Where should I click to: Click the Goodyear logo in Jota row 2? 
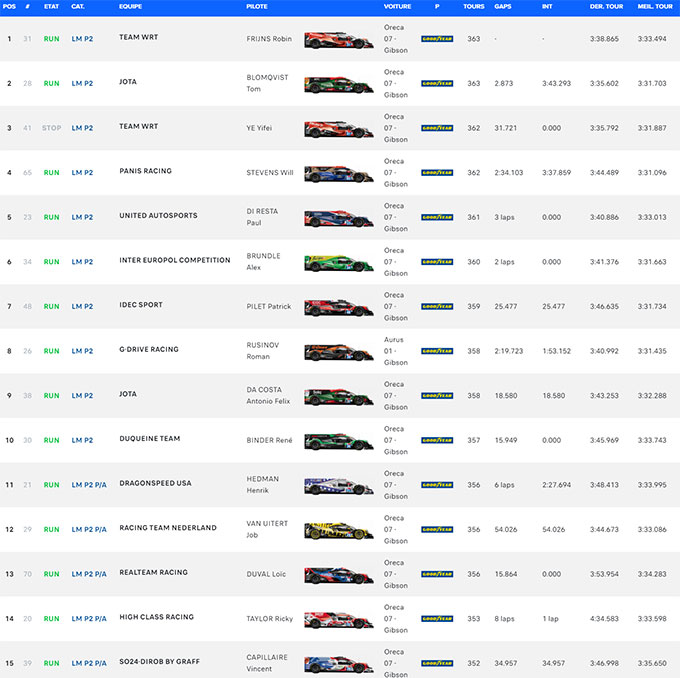coord(436,84)
